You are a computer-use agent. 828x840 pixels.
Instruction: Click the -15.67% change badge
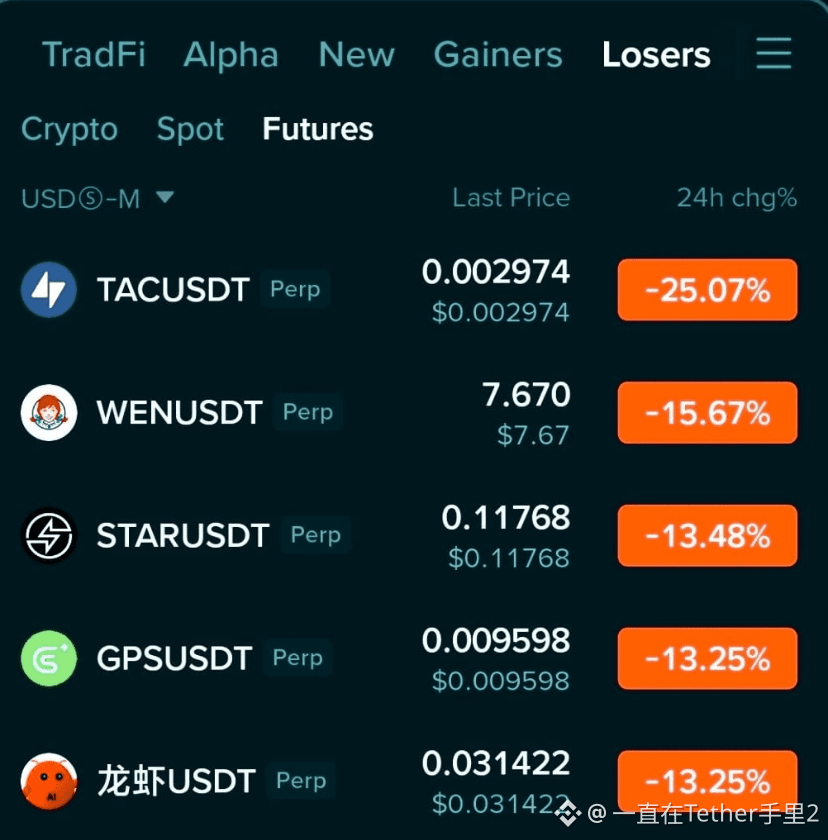coord(707,412)
